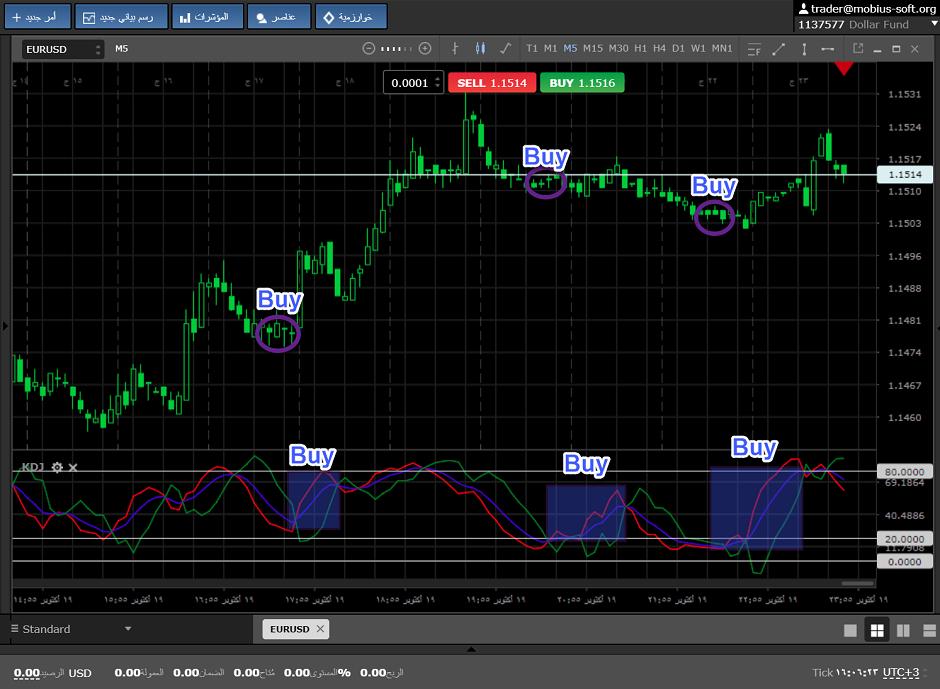Adjust the 0.0001 volume stepper arrows
Image resolution: width=940 pixels, height=689 pixels.
tap(438, 83)
